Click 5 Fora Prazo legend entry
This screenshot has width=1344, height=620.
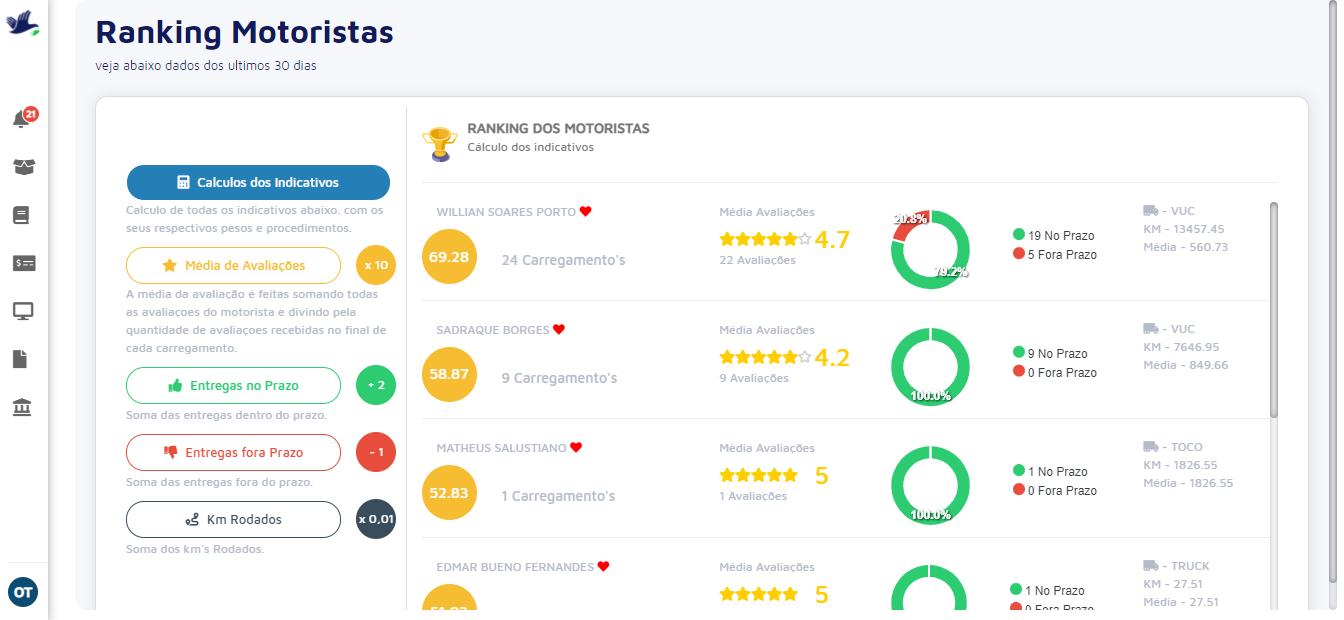pyautogui.click(x=1054, y=254)
